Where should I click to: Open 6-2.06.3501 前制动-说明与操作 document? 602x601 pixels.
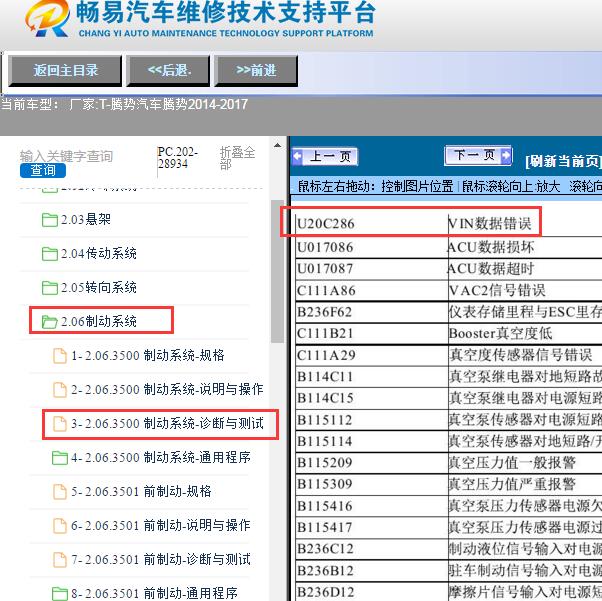pyautogui.click(x=161, y=525)
